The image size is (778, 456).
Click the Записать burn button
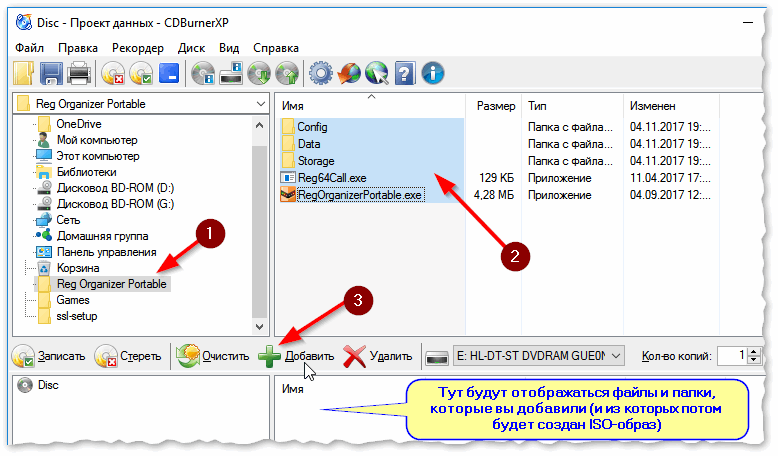pos(49,356)
